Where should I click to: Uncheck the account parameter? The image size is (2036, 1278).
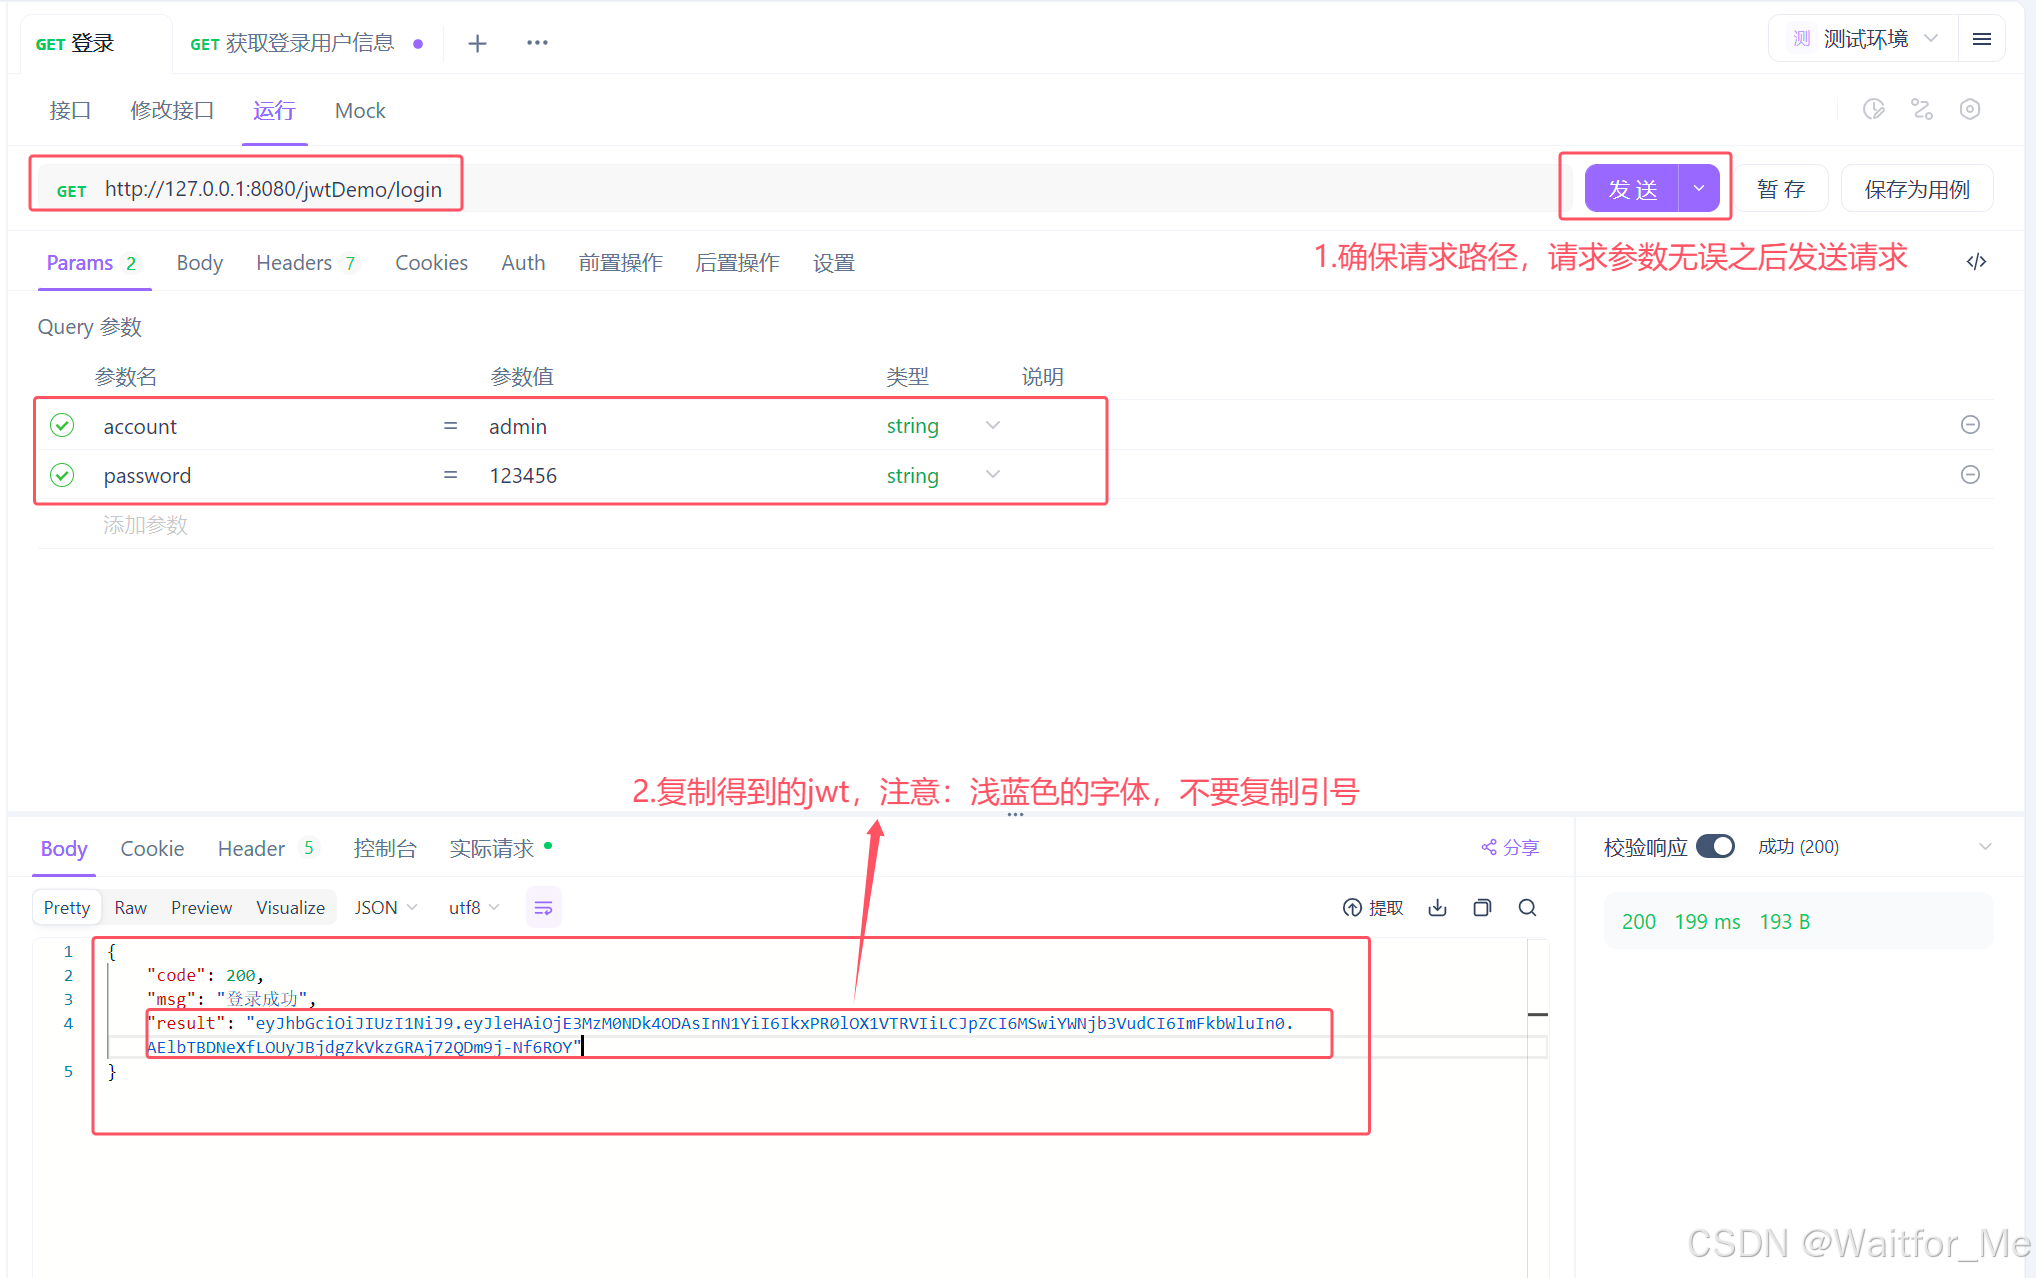[62, 426]
